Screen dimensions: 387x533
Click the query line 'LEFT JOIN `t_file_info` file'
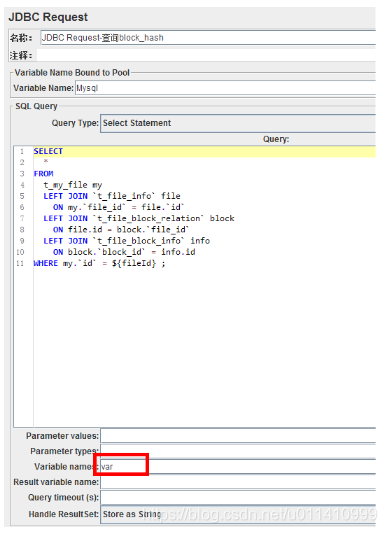pyautogui.click(x=112, y=196)
